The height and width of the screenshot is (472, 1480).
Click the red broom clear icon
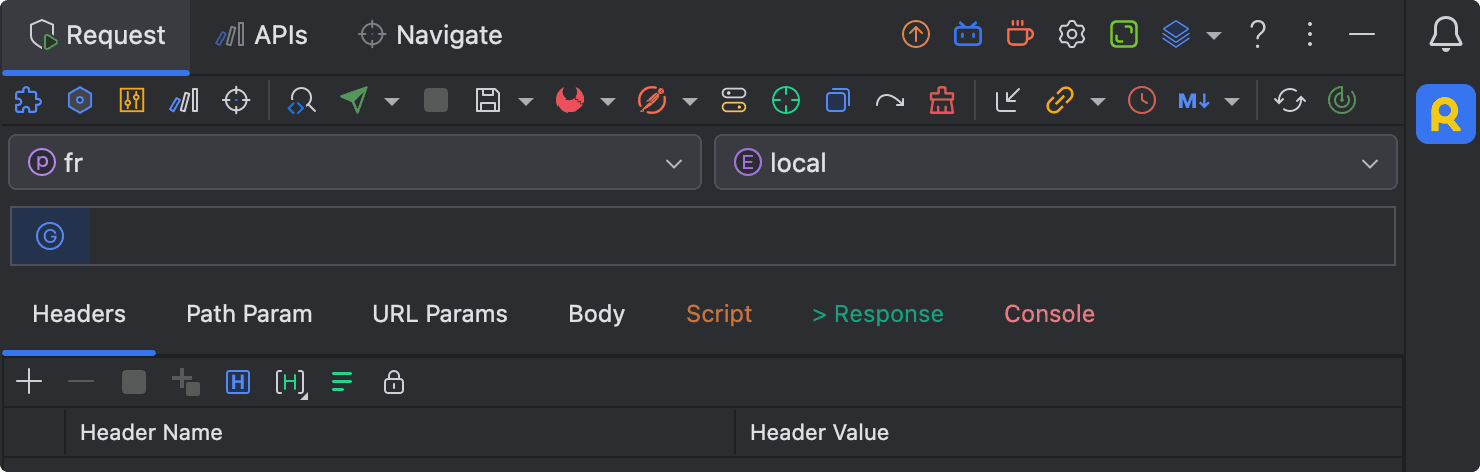(x=941, y=100)
